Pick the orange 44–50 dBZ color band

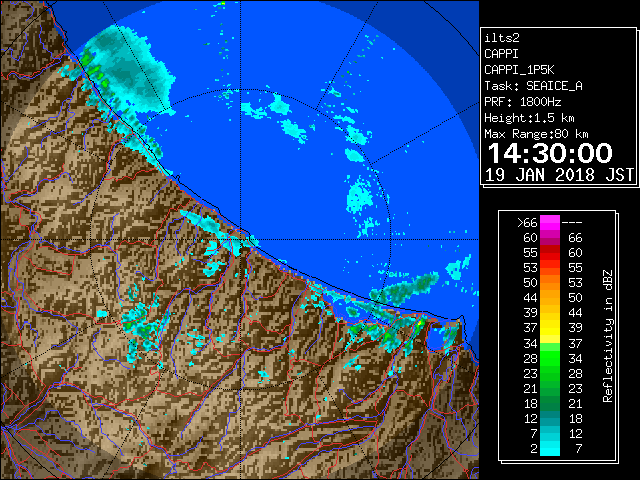(x=550, y=298)
